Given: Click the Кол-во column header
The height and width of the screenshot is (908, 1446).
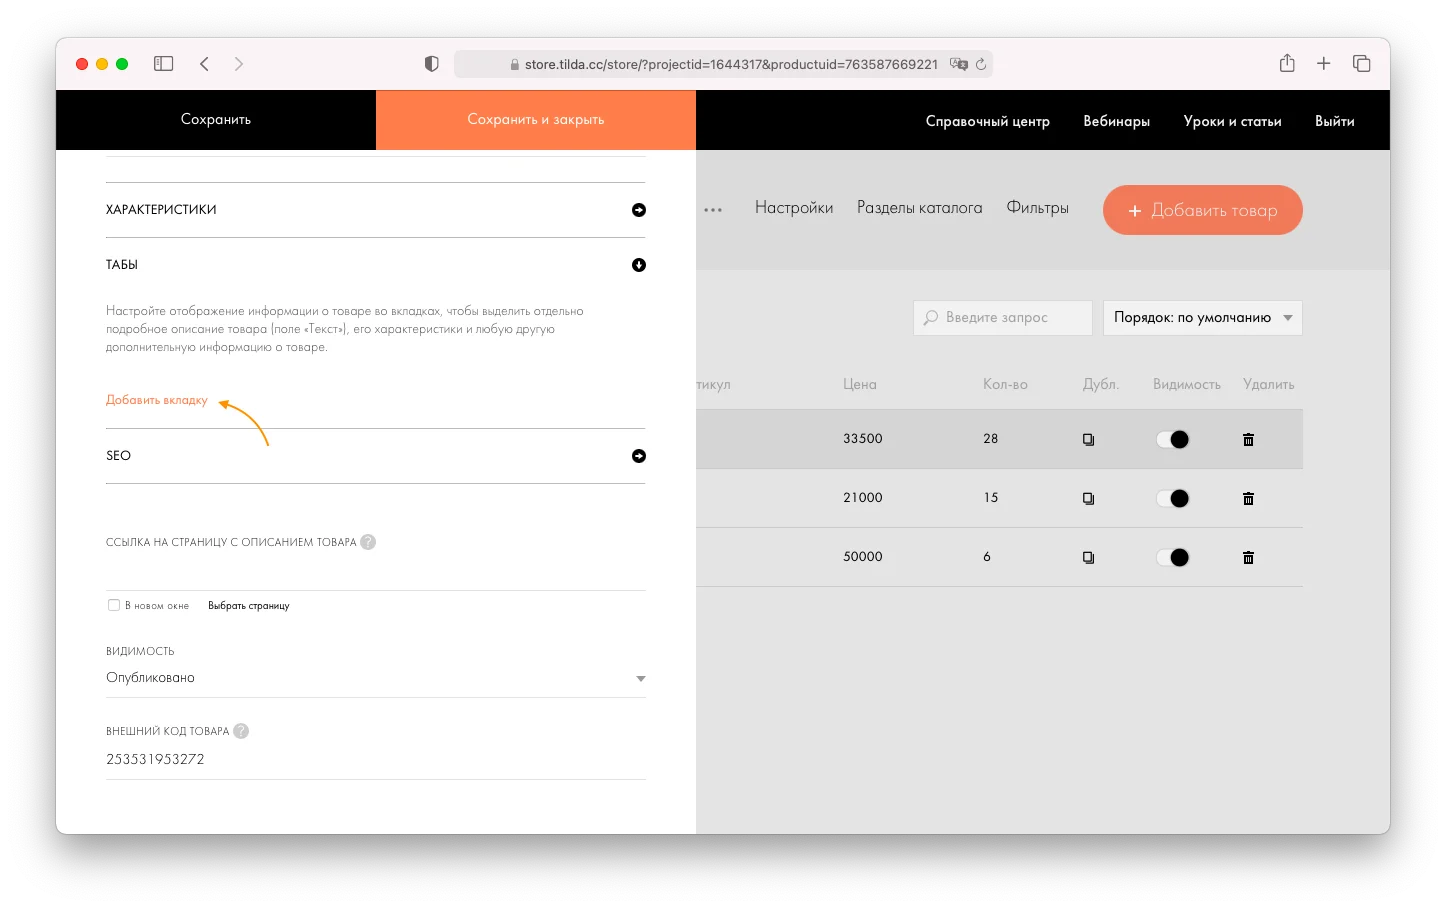Looking at the screenshot, I should (x=1005, y=384).
